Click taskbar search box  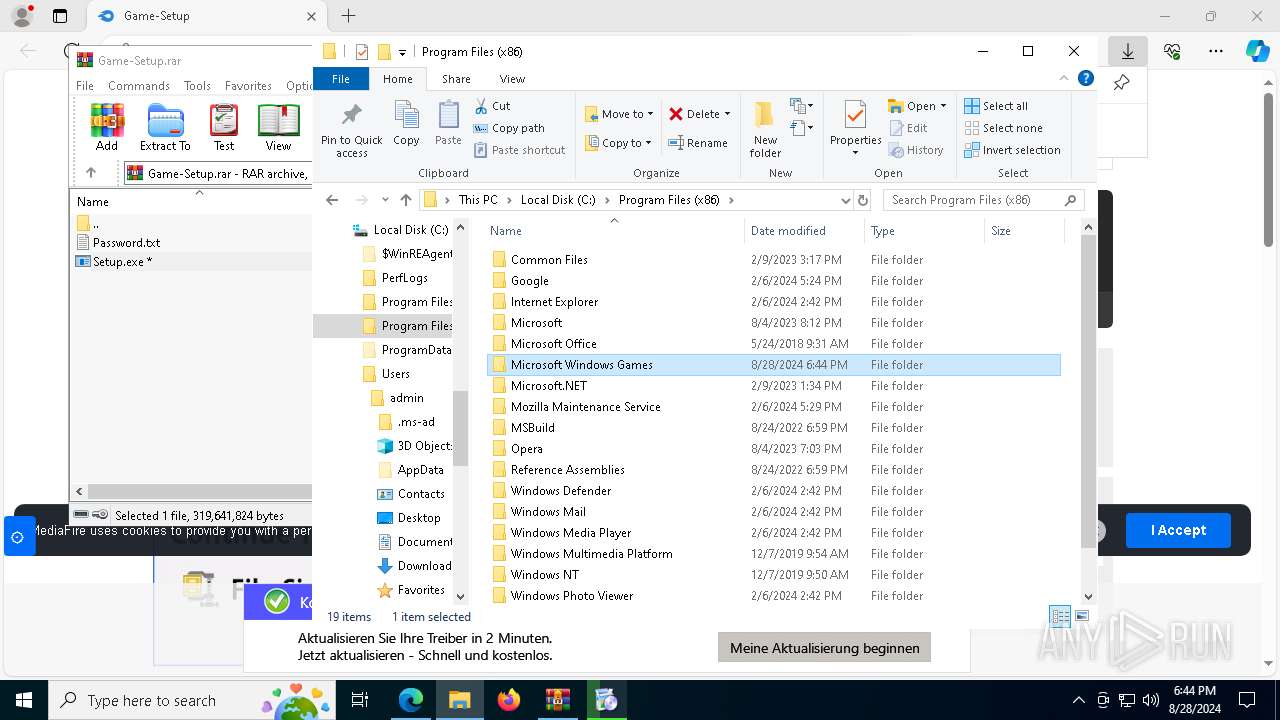194,700
